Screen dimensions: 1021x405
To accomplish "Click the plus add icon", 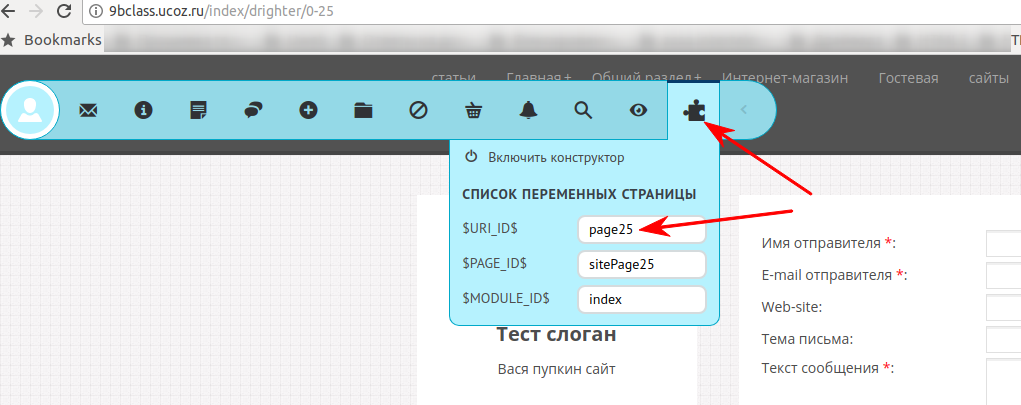I will pyautogui.click(x=309, y=111).
